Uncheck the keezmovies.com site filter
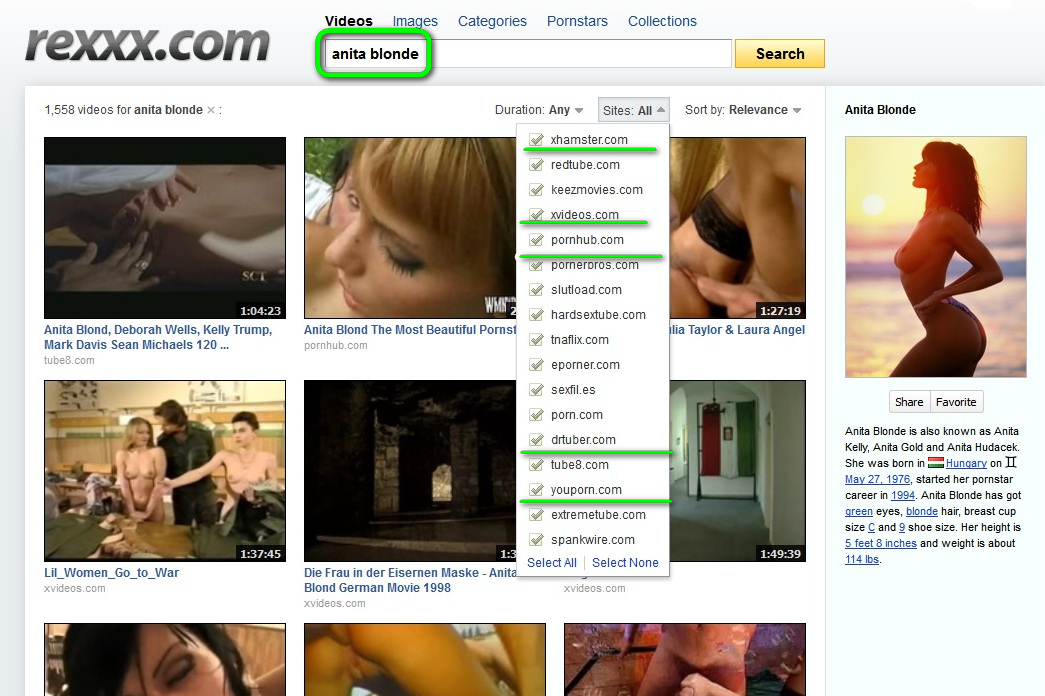 click(536, 189)
